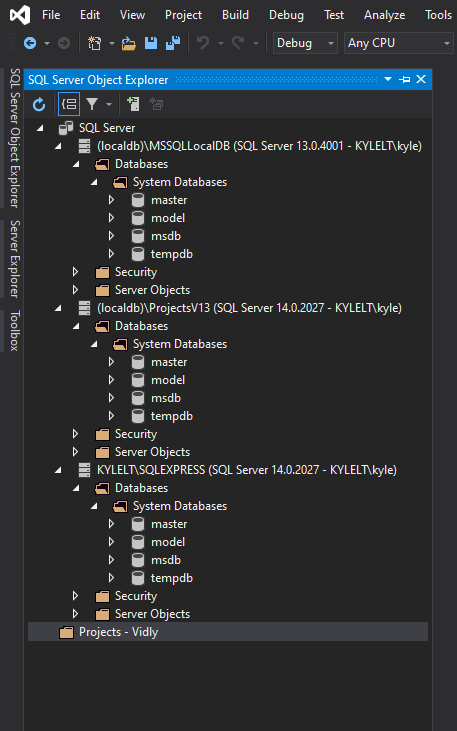Toggle the Group by Schema button
457x731 pixels.
[69, 104]
